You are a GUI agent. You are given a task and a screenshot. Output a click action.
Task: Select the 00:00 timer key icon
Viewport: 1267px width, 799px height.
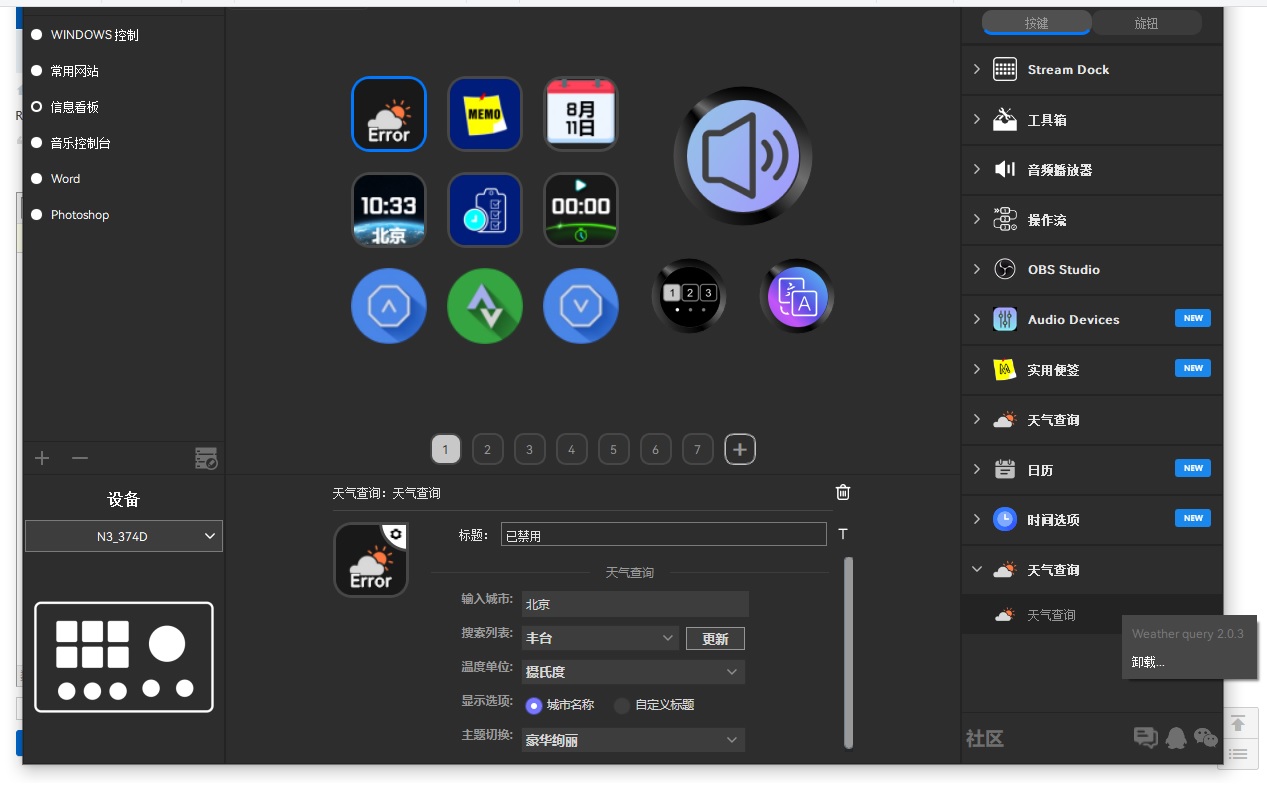(x=581, y=210)
